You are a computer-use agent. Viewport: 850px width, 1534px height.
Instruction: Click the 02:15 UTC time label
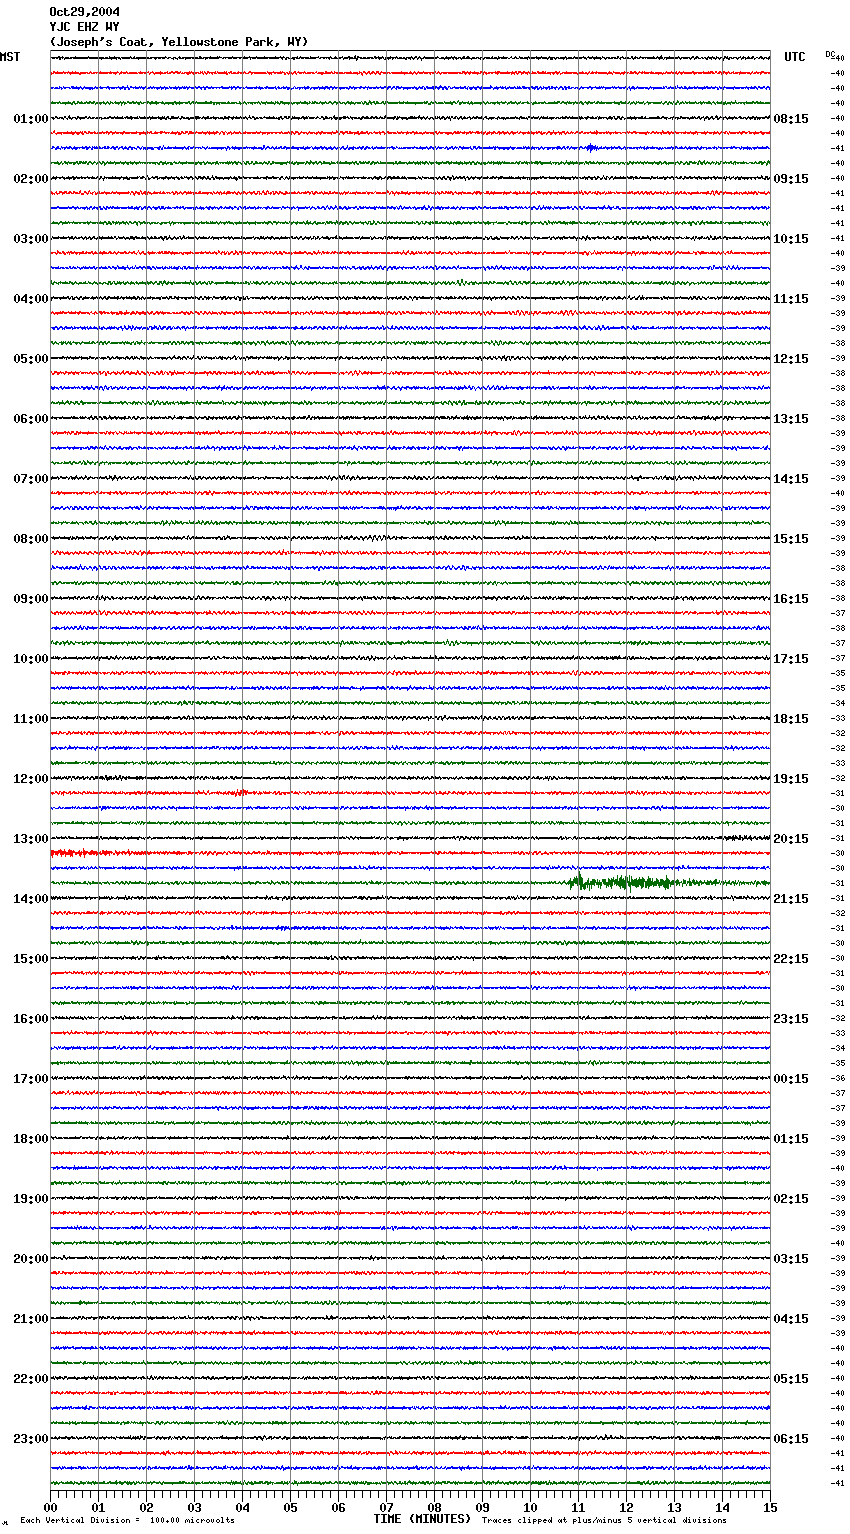[x=791, y=1199]
